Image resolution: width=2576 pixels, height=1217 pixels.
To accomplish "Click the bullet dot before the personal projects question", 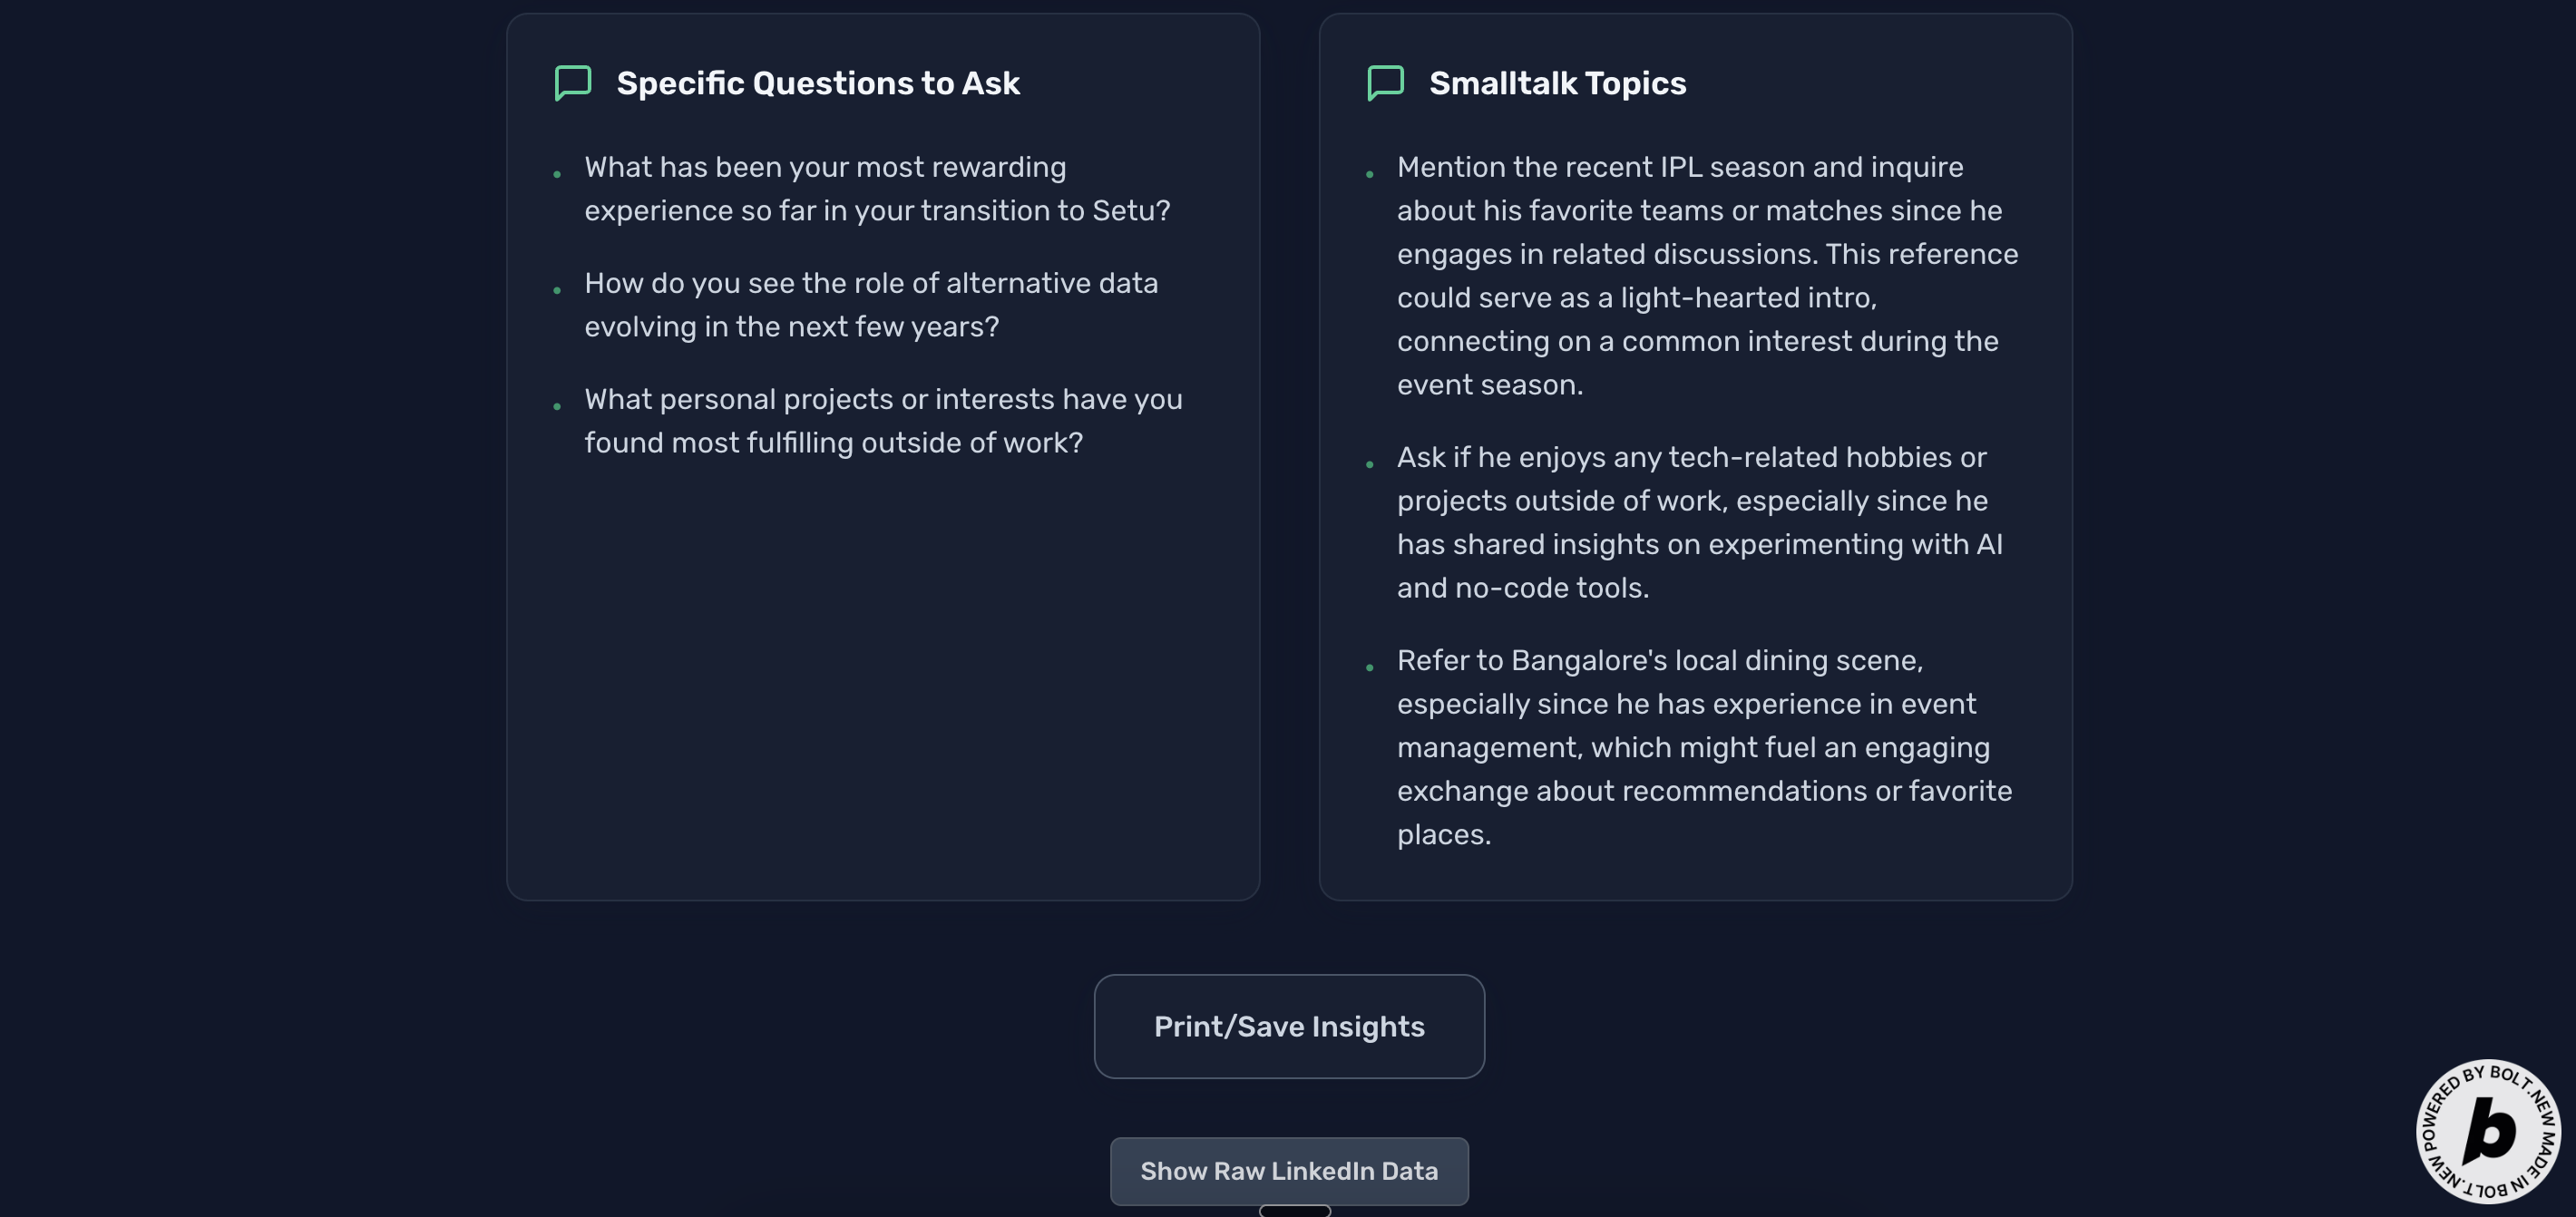I will pyautogui.click(x=557, y=407).
